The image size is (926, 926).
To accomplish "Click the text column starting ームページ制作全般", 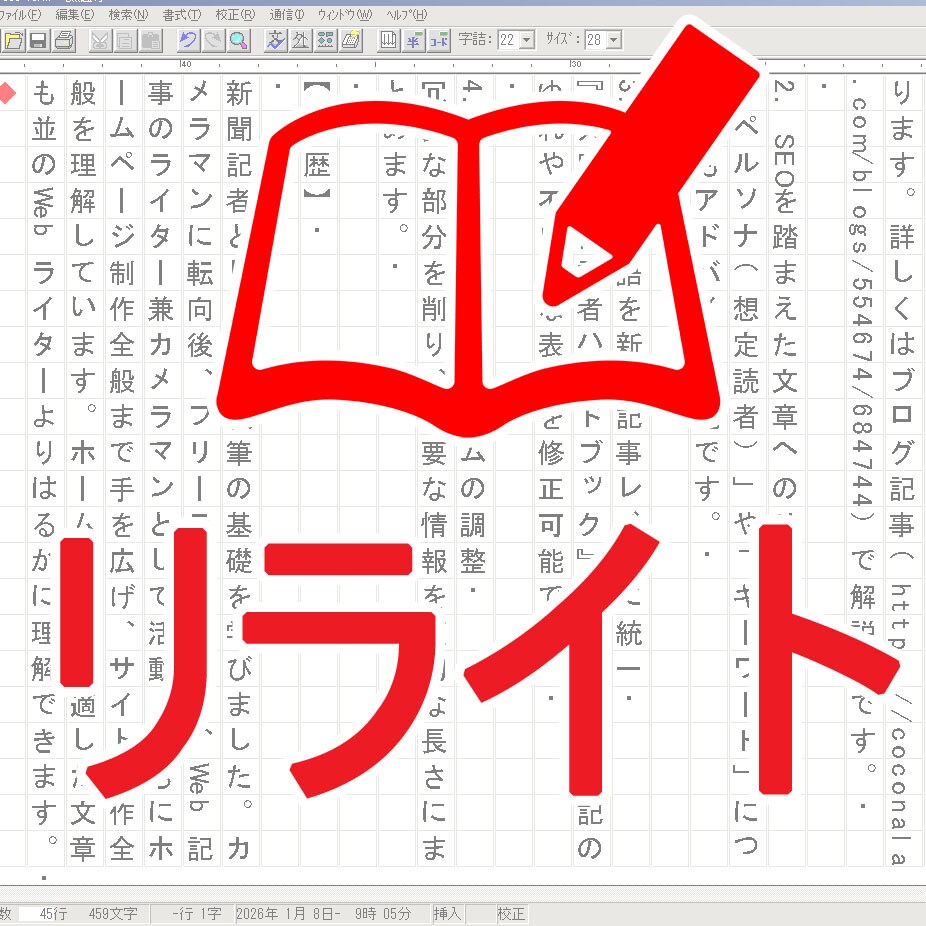I will tap(122, 469).
